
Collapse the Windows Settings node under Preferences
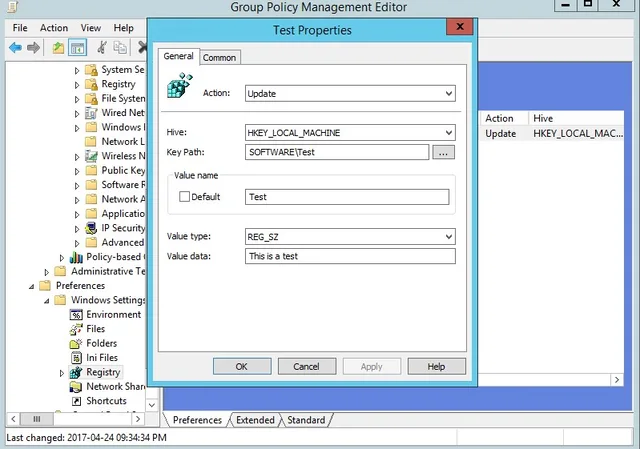(x=47, y=301)
